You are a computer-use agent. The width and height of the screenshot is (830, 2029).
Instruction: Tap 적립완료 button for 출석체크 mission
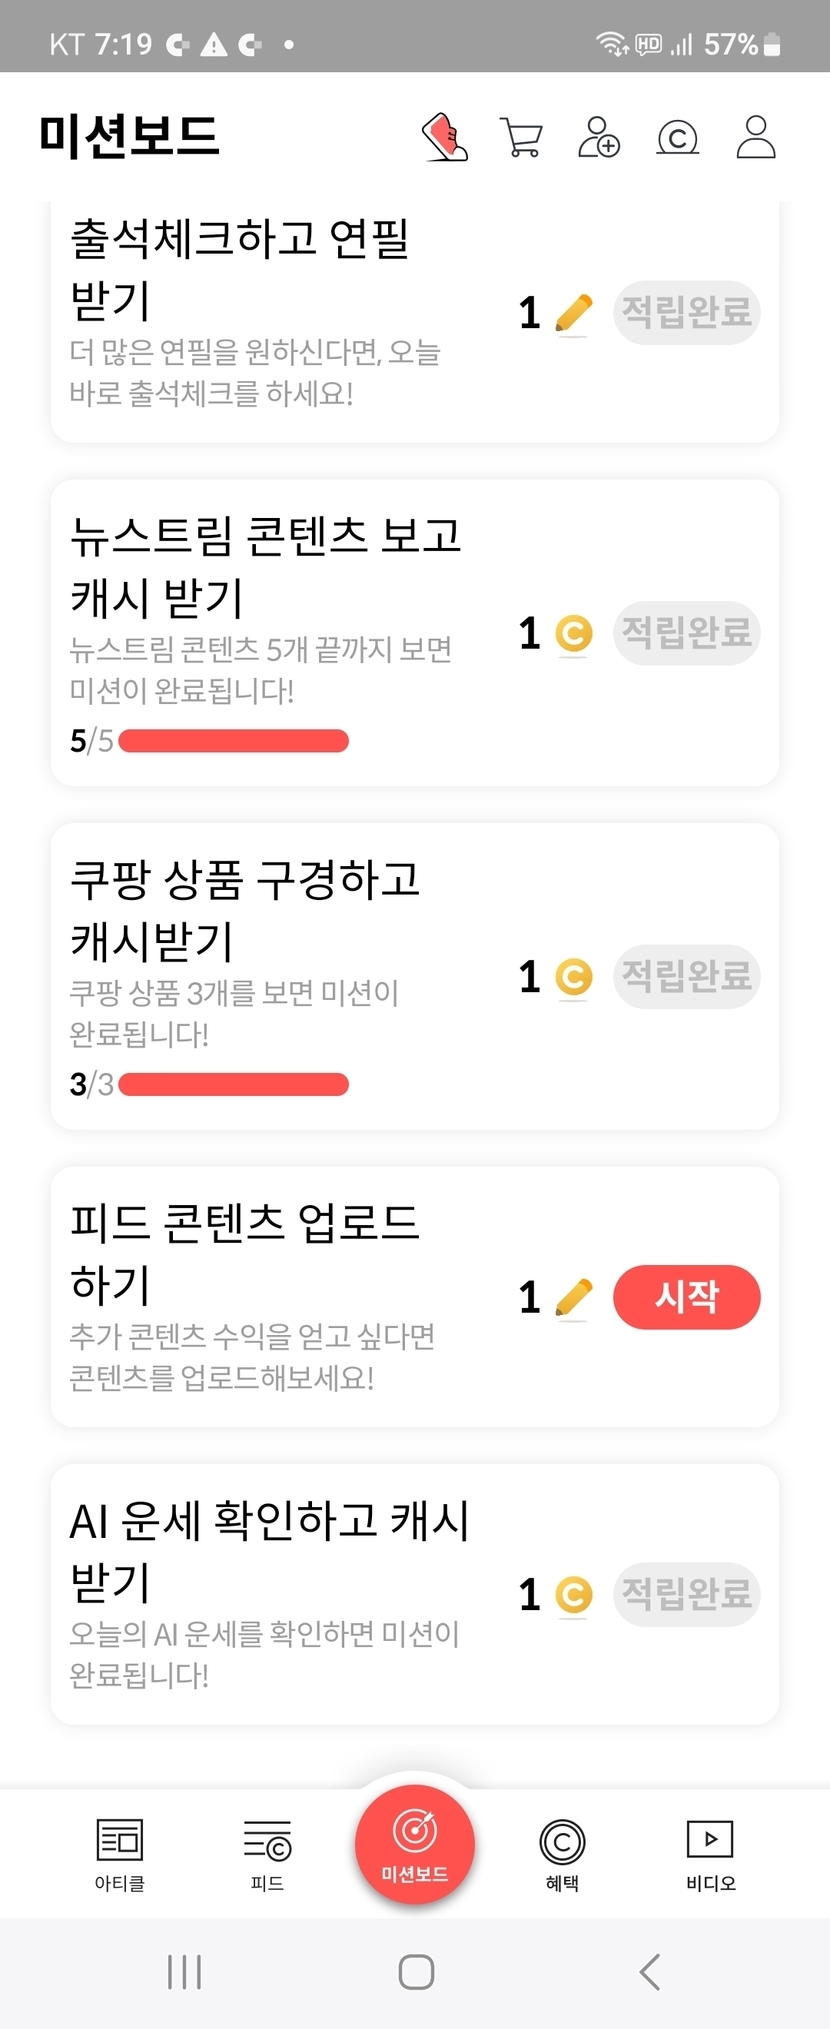click(686, 313)
